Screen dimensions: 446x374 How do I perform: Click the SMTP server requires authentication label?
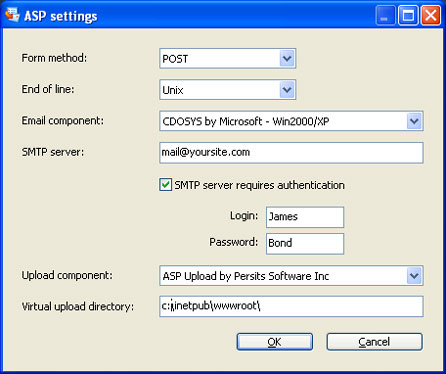click(259, 185)
